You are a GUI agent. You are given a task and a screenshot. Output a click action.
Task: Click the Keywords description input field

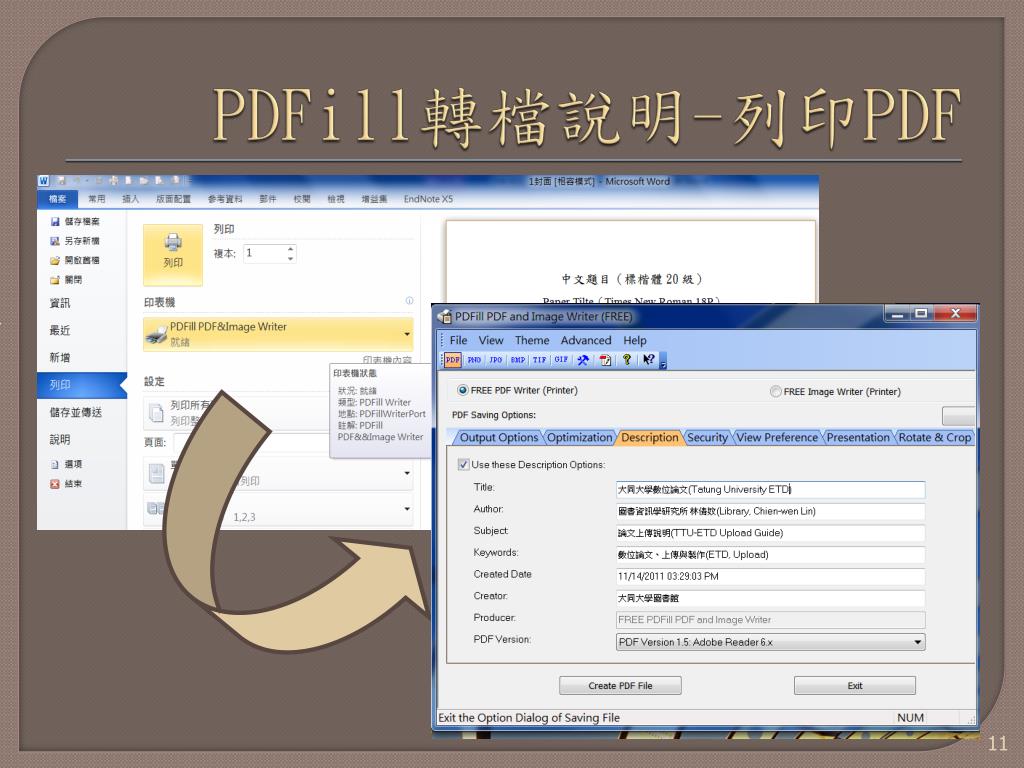pyautogui.click(x=771, y=555)
